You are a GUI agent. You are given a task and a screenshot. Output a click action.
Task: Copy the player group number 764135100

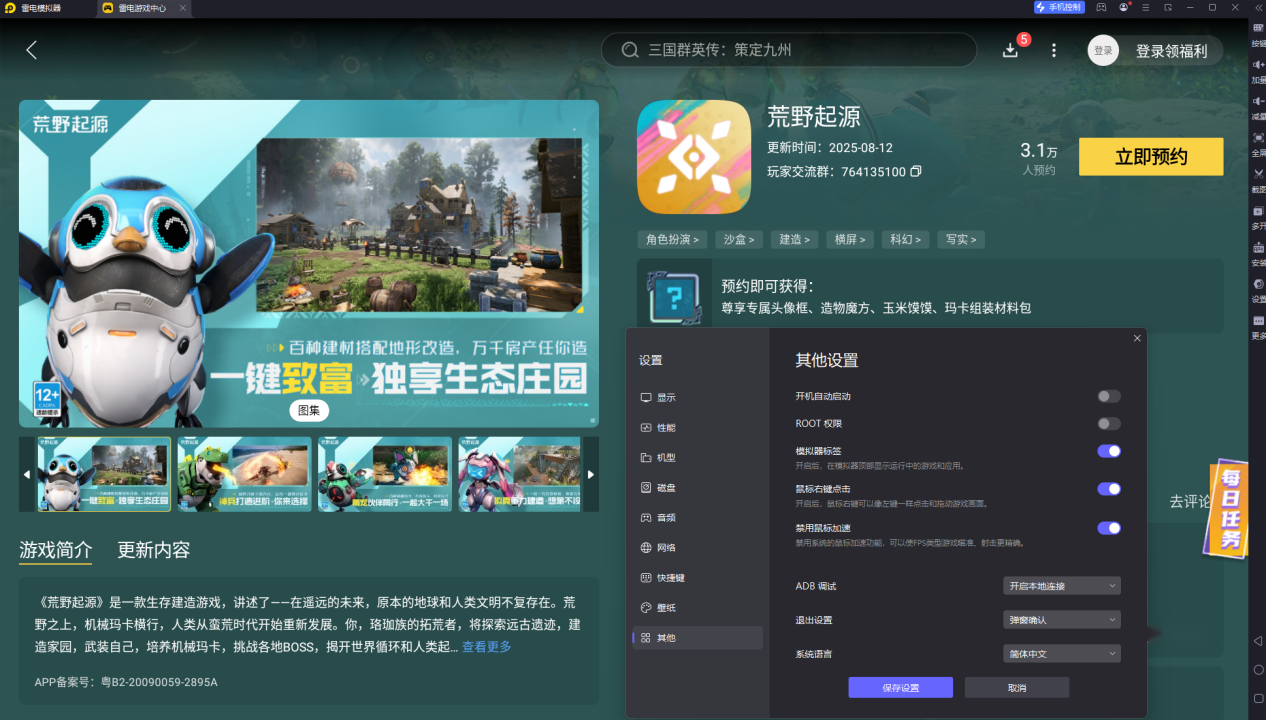pos(915,172)
